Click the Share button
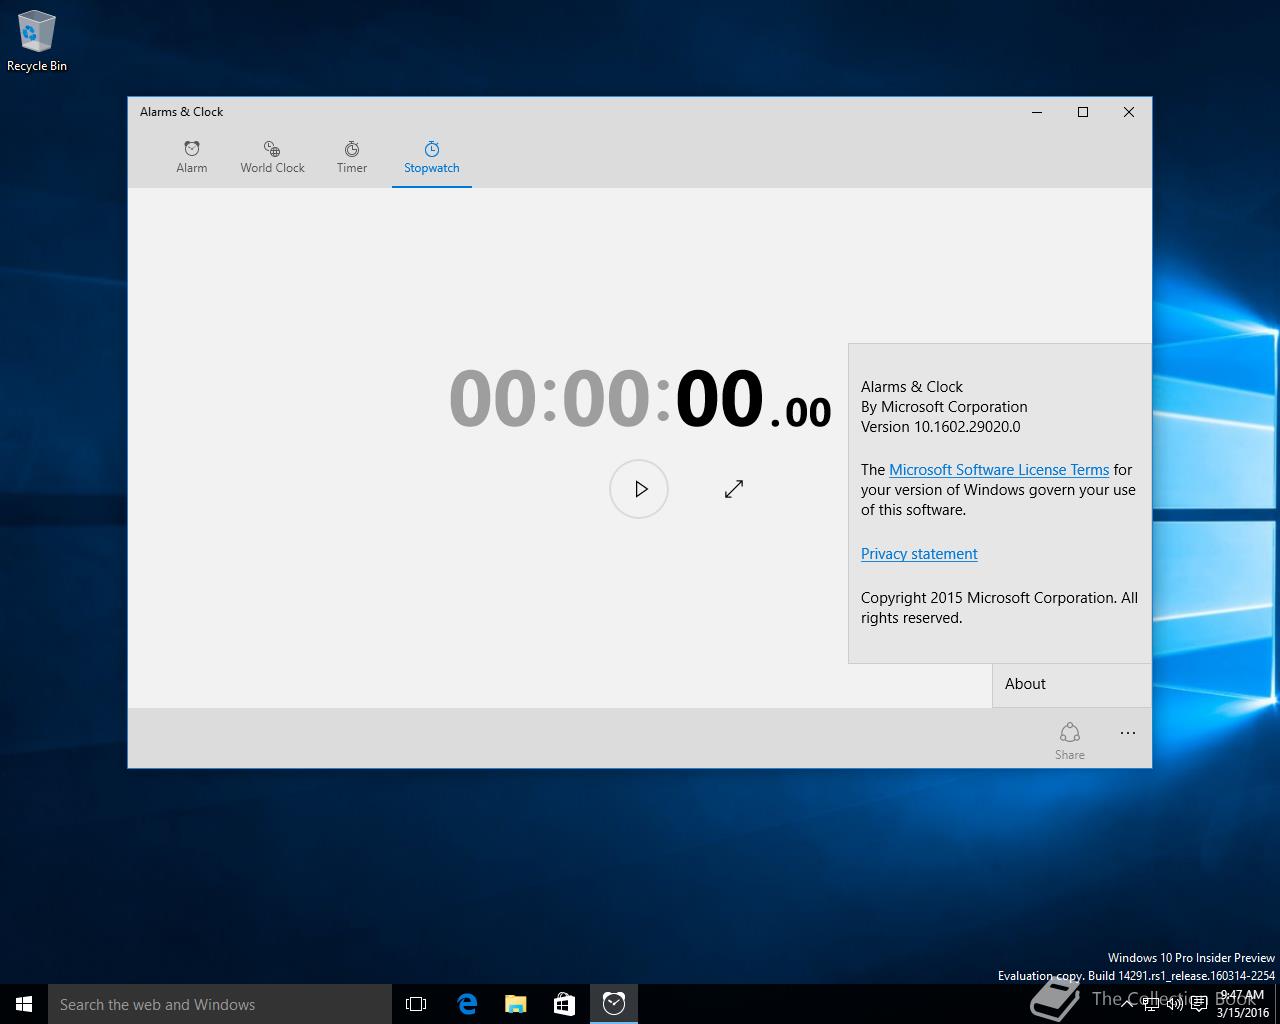This screenshot has height=1024, width=1280. (x=1070, y=740)
